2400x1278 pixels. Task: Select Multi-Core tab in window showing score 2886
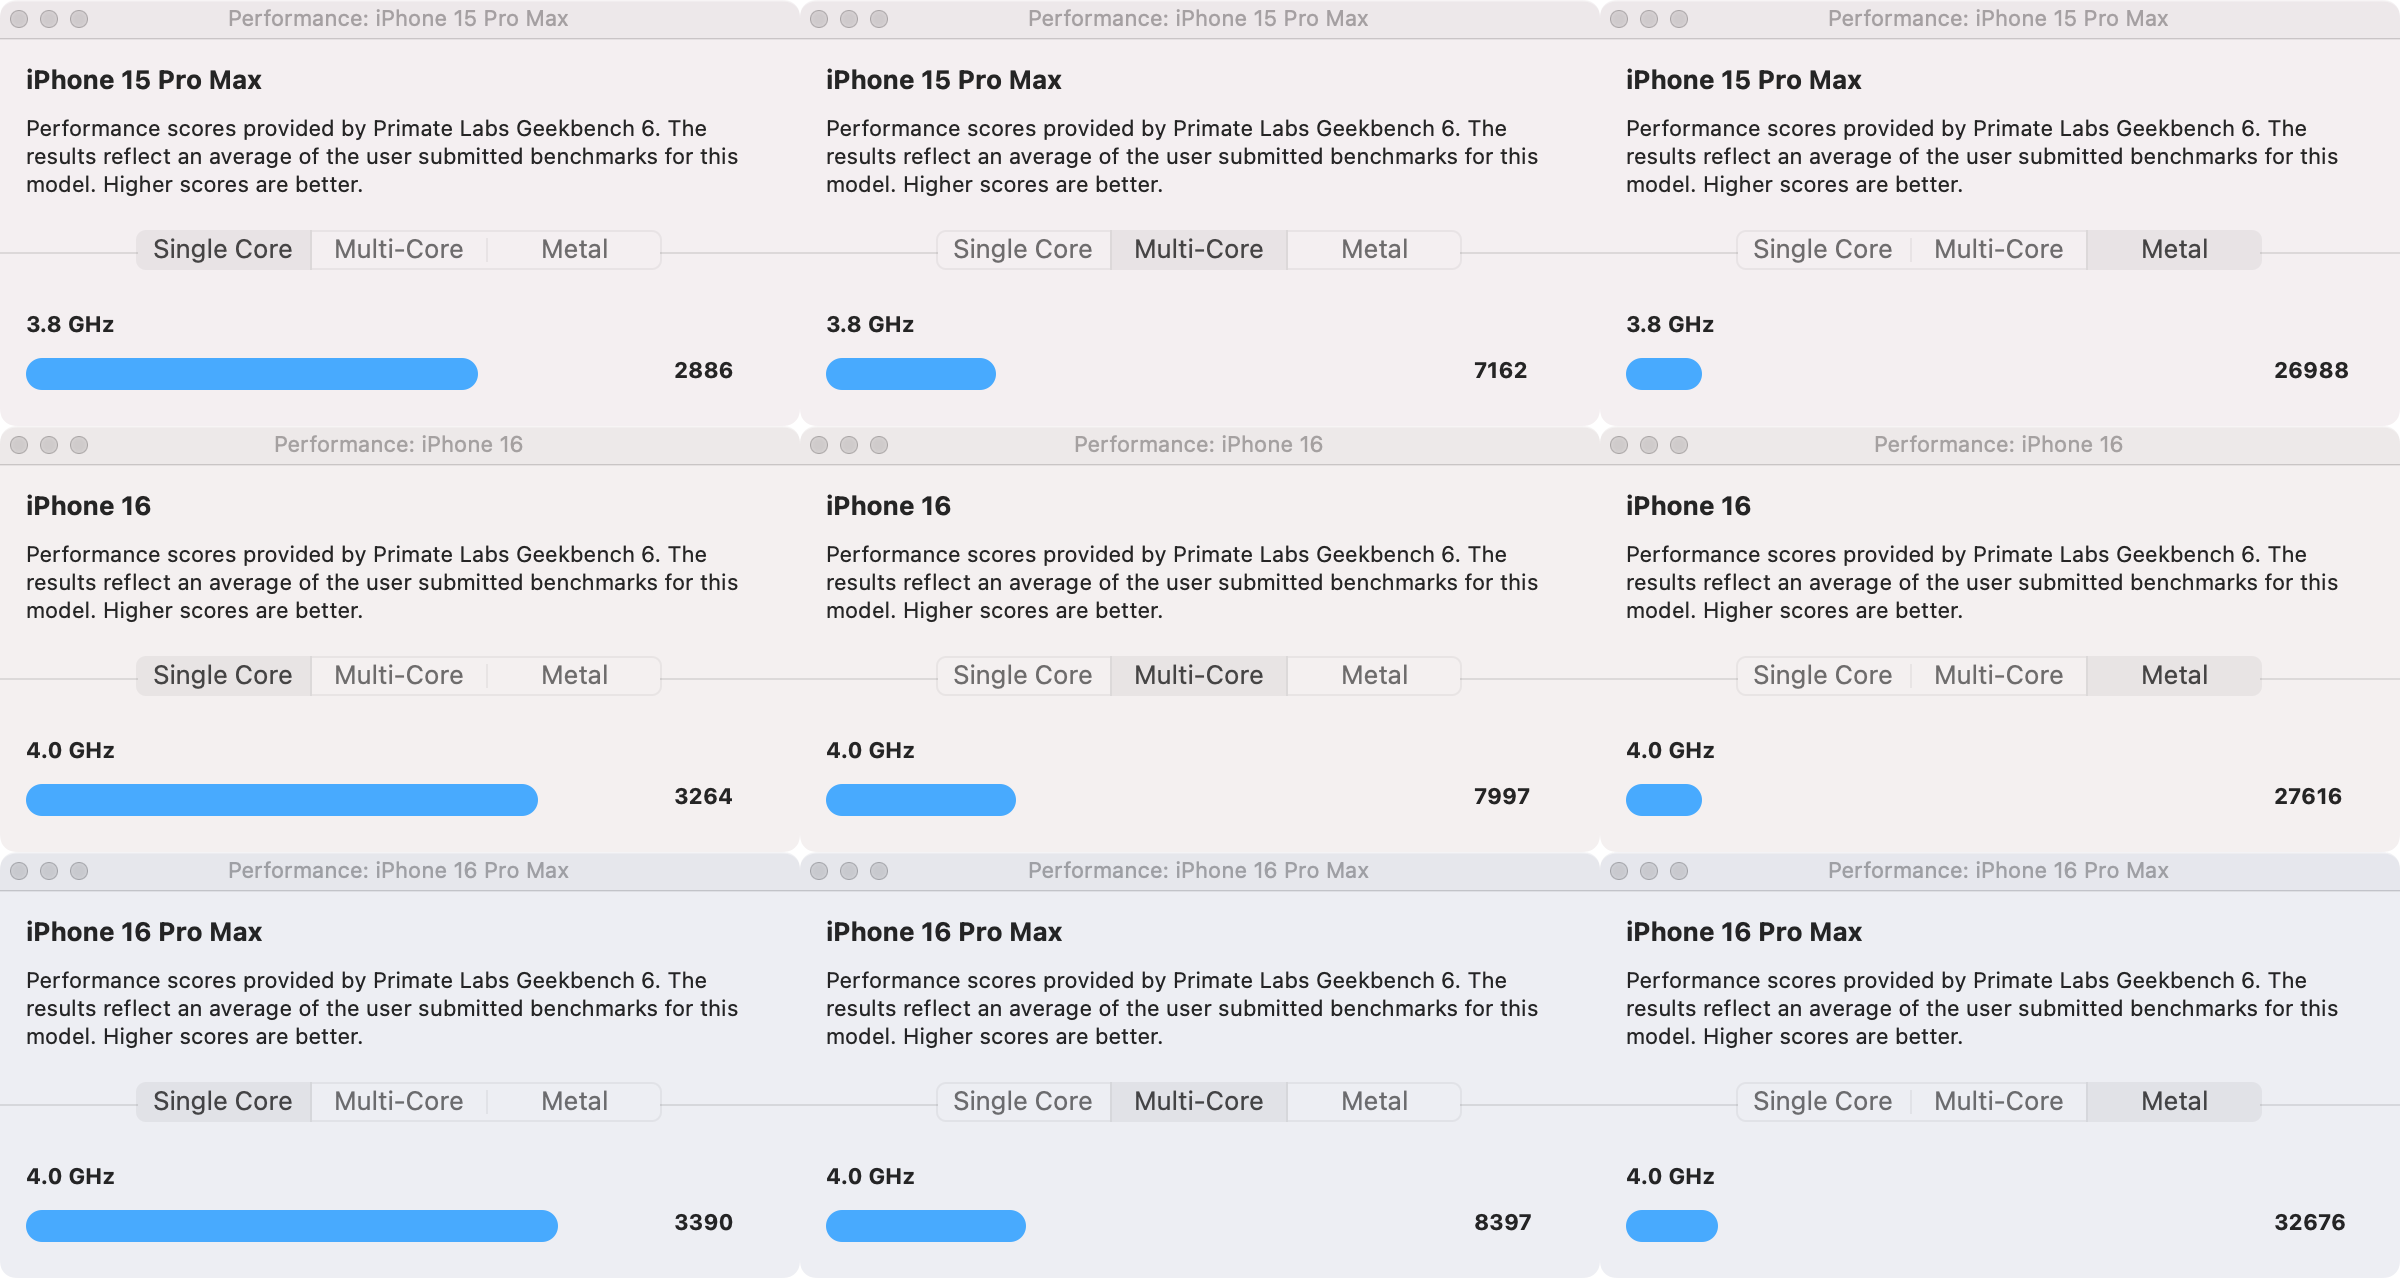pyautogui.click(x=398, y=249)
